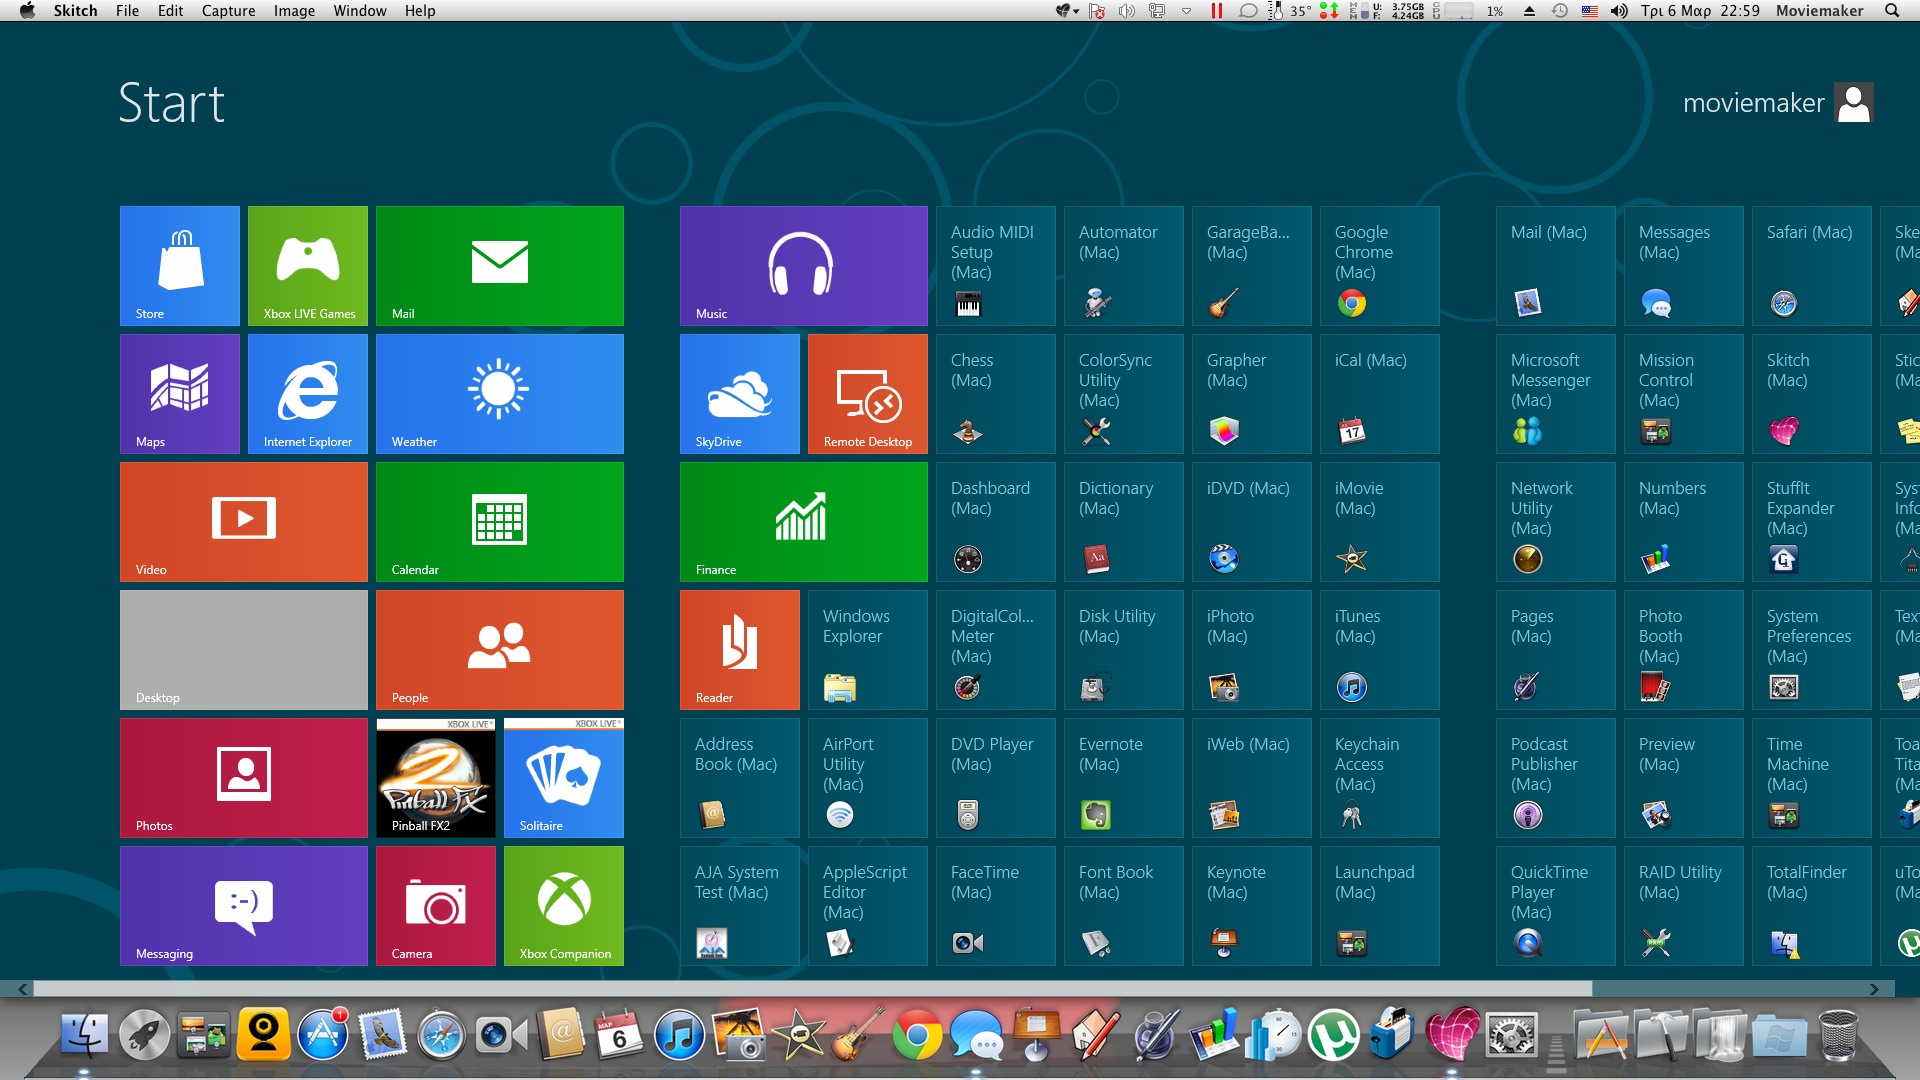Click the scrollbar left arrow
The height and width of the screenshot is (1080, 1920).
click(x=22, y=989)
